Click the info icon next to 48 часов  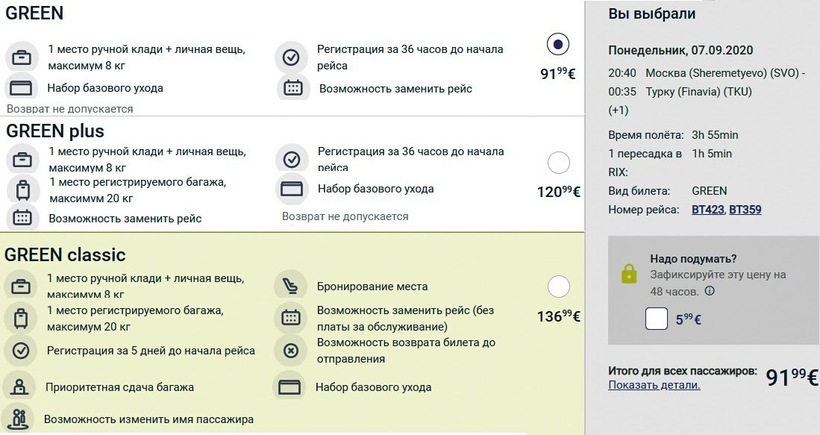point(709,292)
